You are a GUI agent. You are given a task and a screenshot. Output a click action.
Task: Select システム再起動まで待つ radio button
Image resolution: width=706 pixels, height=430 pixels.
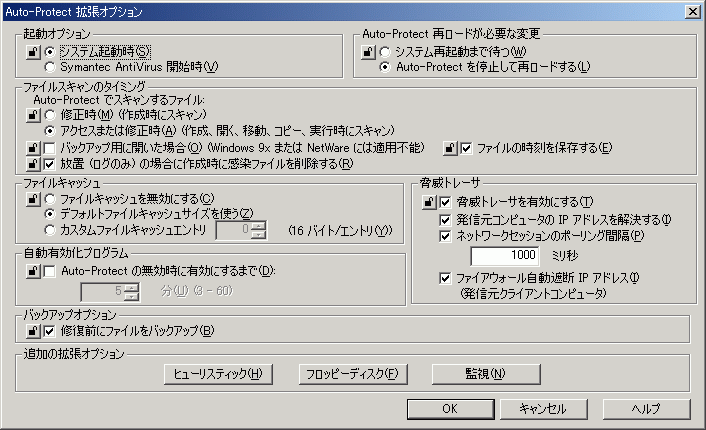click(385, 52)
